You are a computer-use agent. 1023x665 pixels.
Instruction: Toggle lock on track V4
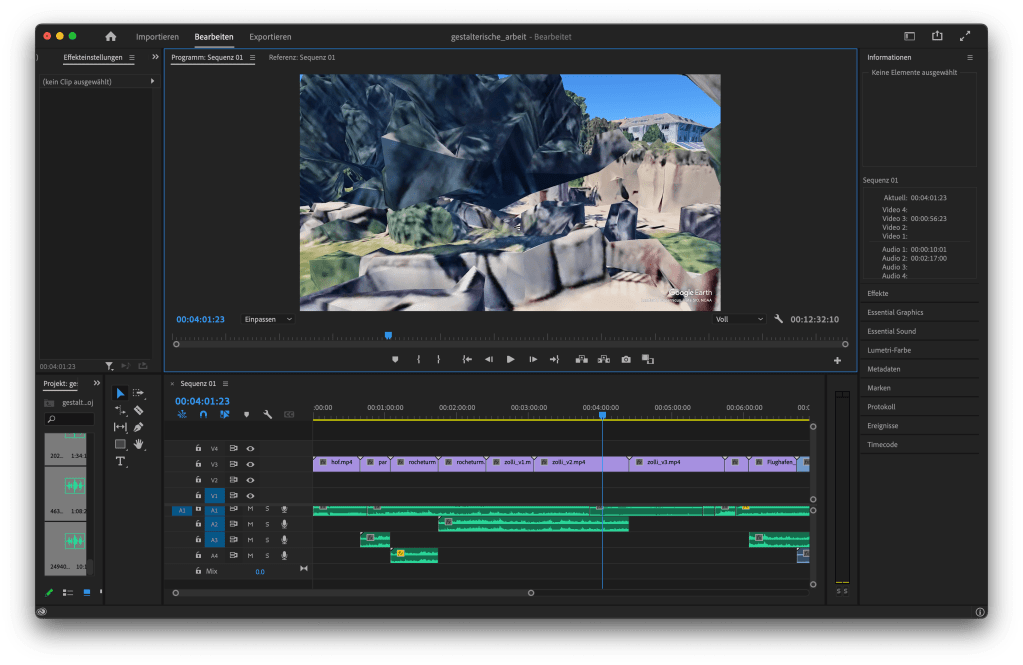[198, 449]
